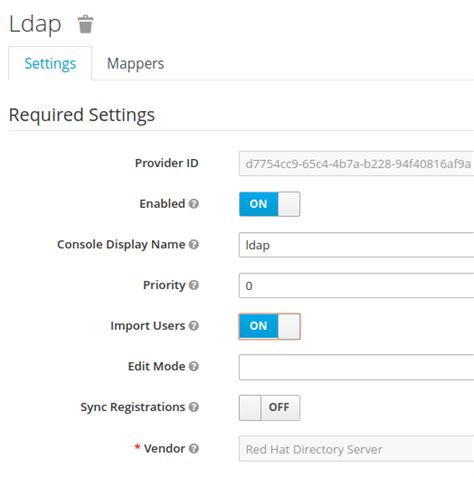The image size is (474, 477).
Task: Open the Edit Mode dropdown
Action: pos(356,367)
